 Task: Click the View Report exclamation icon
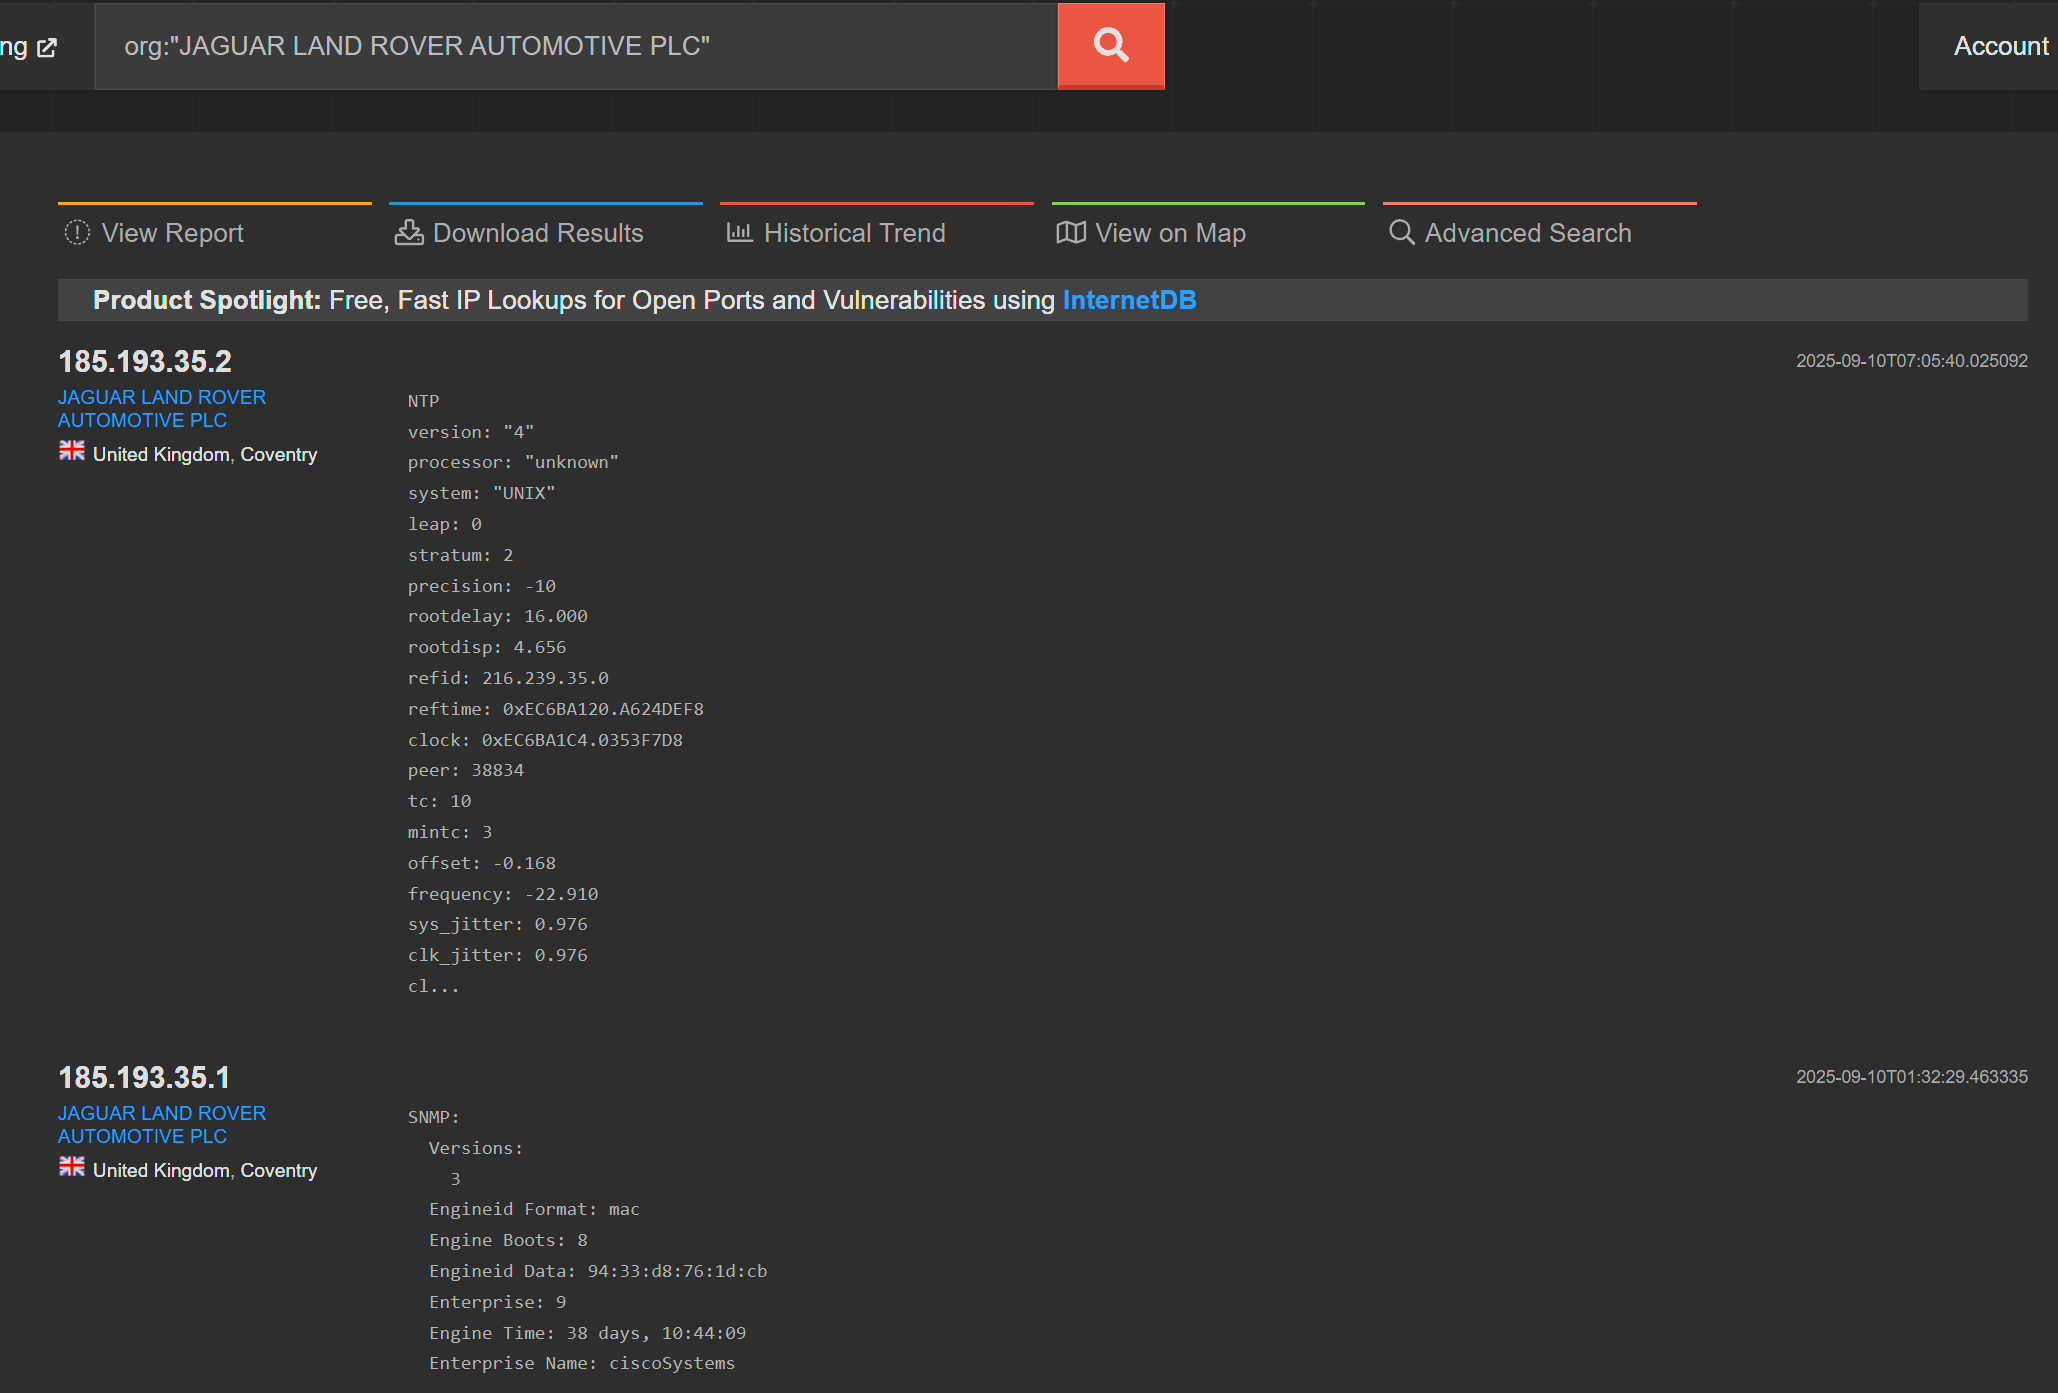pyautogui.click(x=77, y=233)
